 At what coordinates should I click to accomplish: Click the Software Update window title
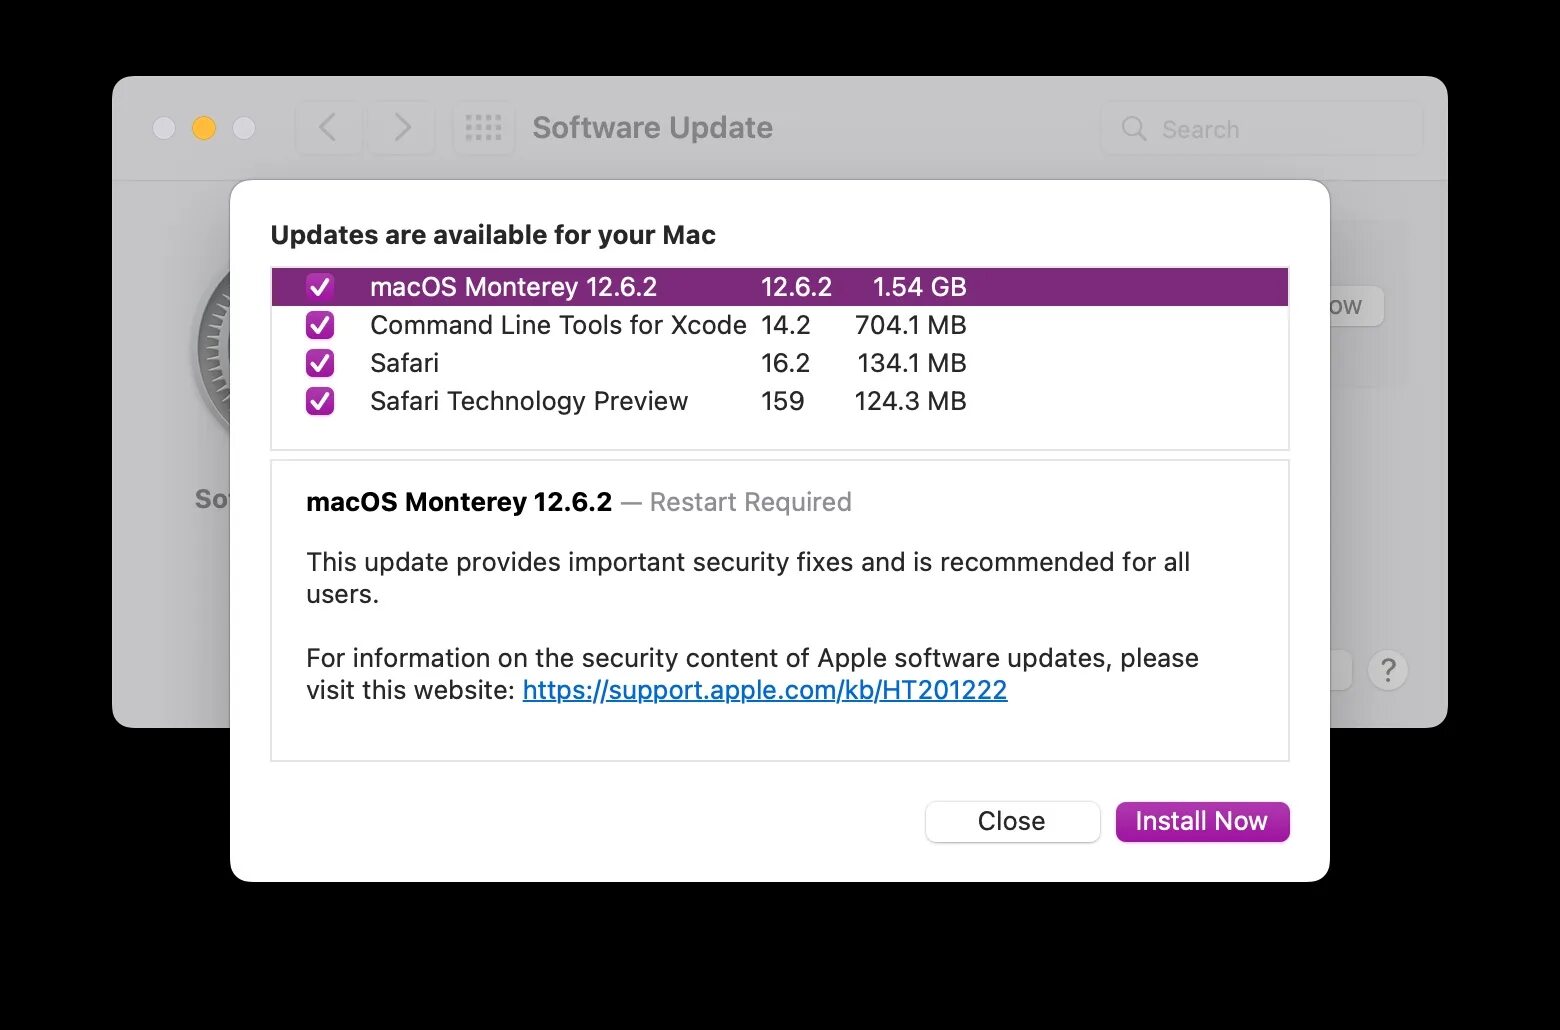[652, 128]
